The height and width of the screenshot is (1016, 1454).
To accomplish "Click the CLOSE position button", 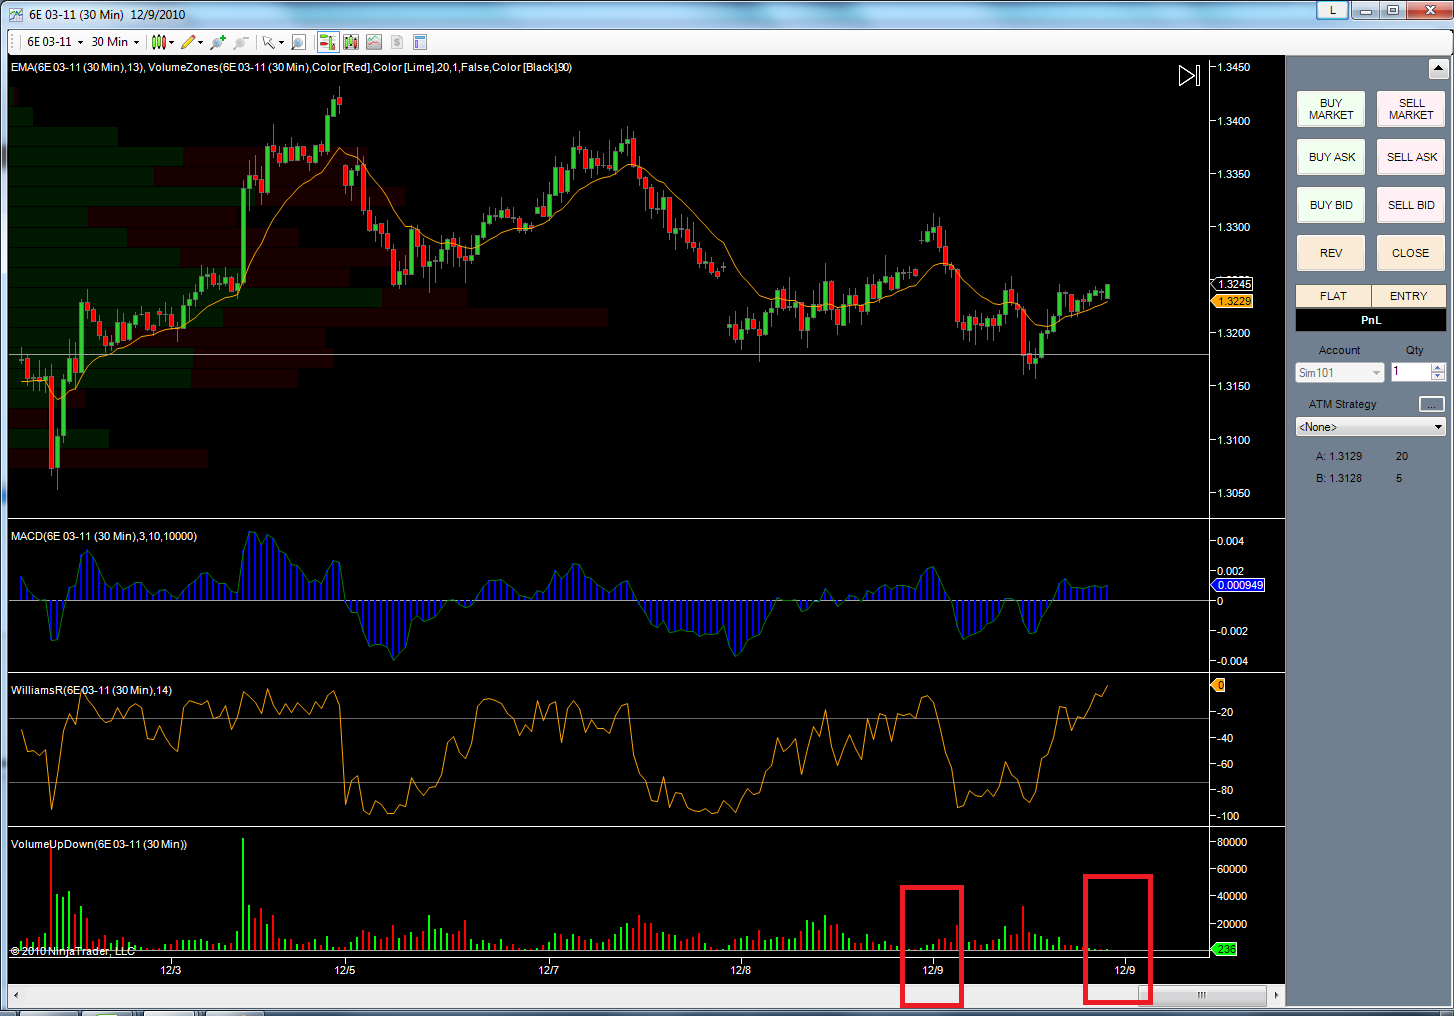I will (x=1411, y=253).
